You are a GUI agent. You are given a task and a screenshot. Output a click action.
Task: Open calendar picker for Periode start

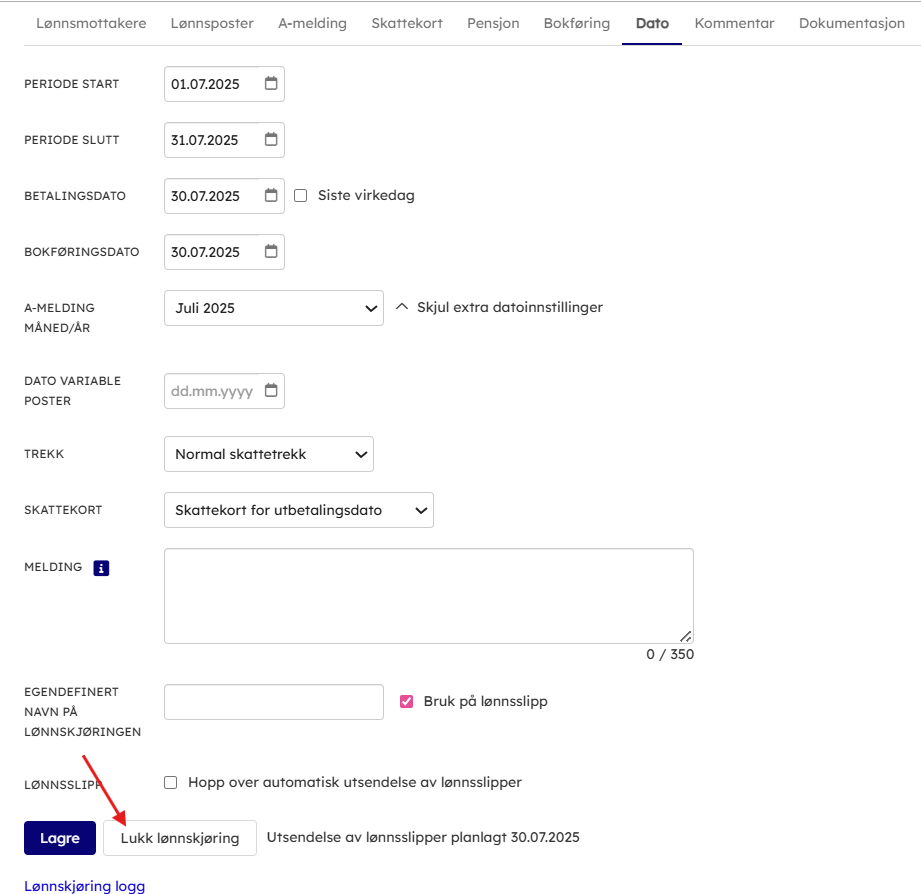271,84
